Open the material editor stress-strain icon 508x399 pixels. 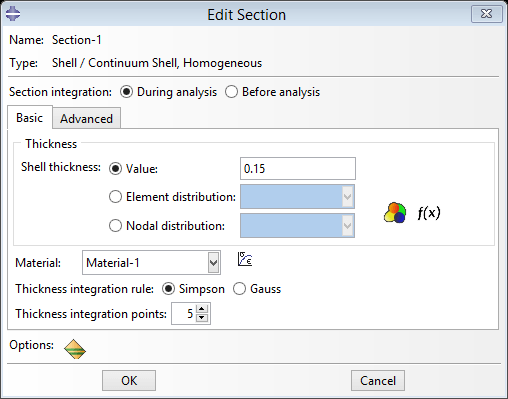[245, 259]
